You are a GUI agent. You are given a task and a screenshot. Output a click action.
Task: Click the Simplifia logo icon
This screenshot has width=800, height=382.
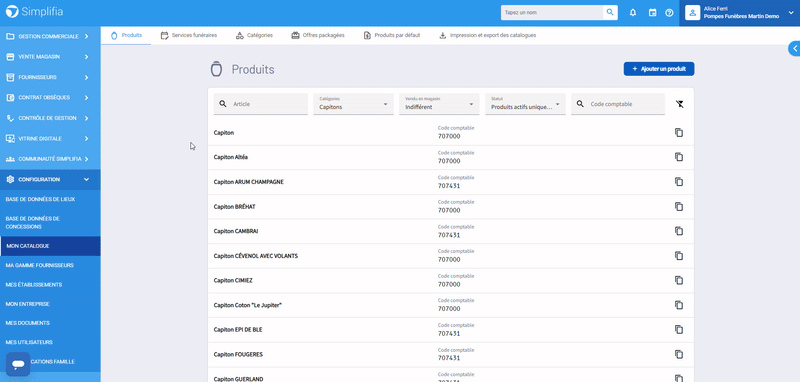pos(12,11)
